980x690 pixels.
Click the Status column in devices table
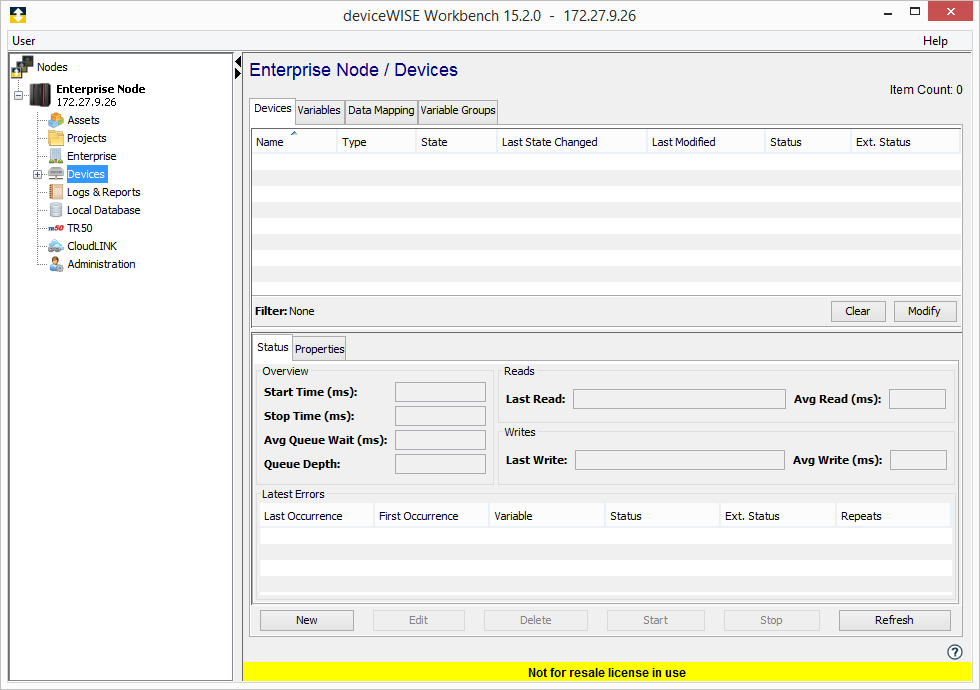pos(808,142)
